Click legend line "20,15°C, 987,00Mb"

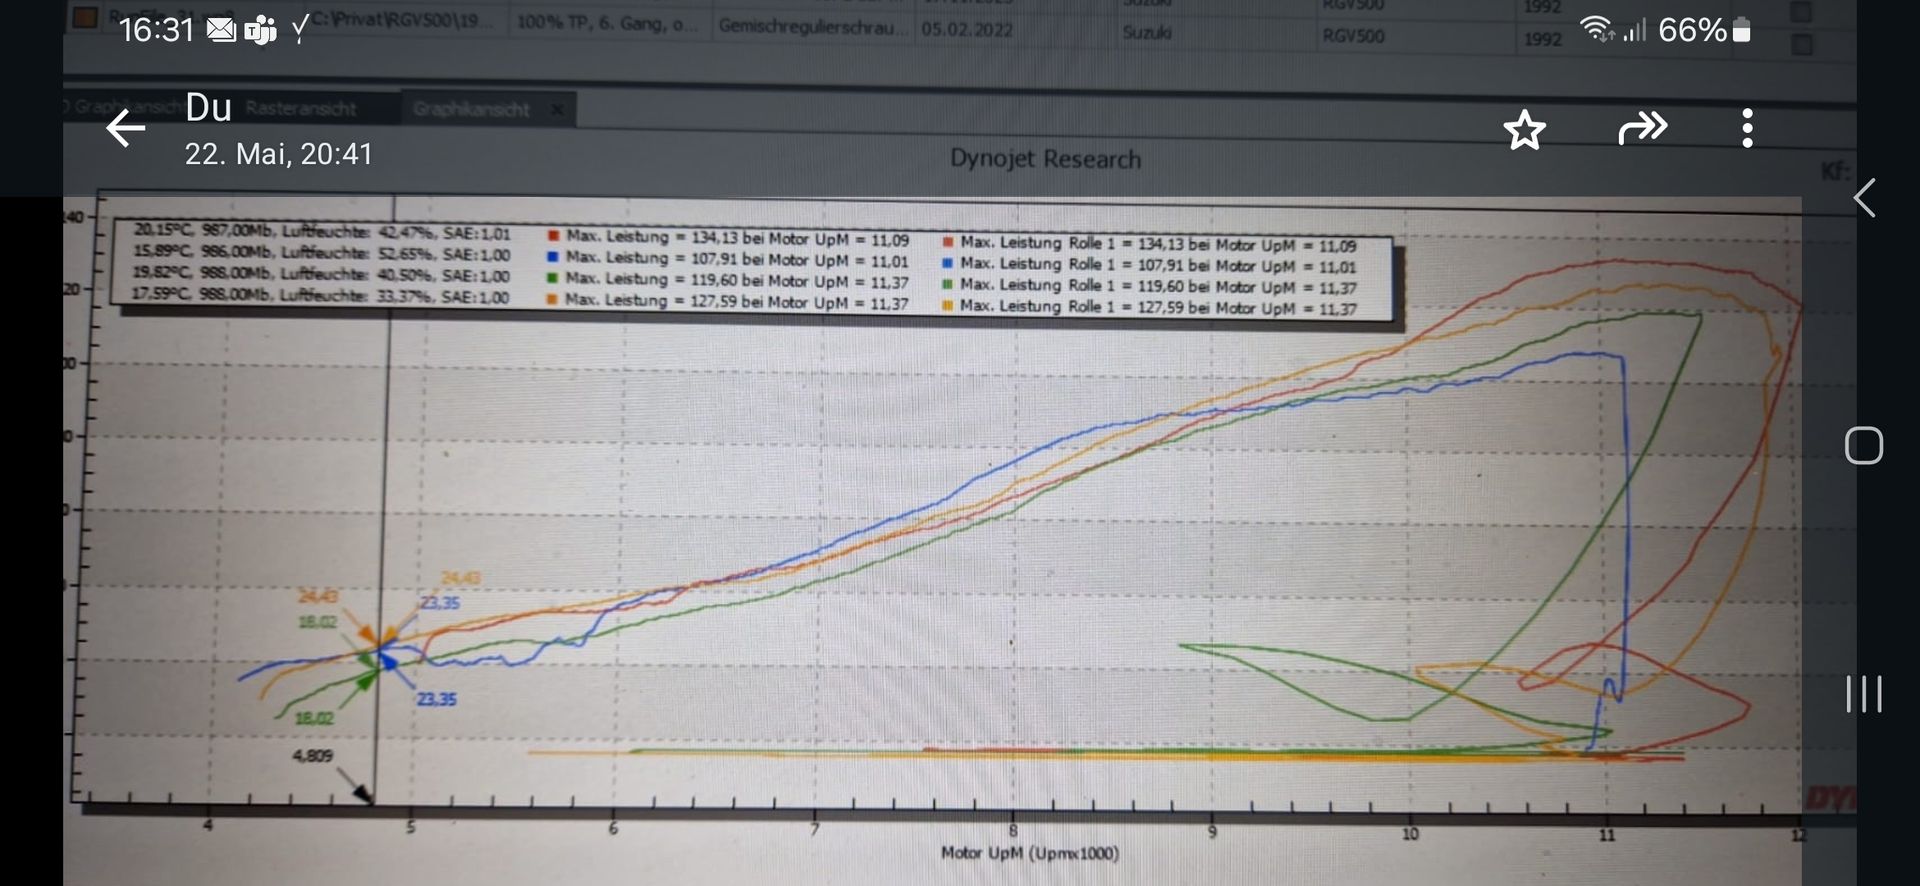(x=322, y=232)
